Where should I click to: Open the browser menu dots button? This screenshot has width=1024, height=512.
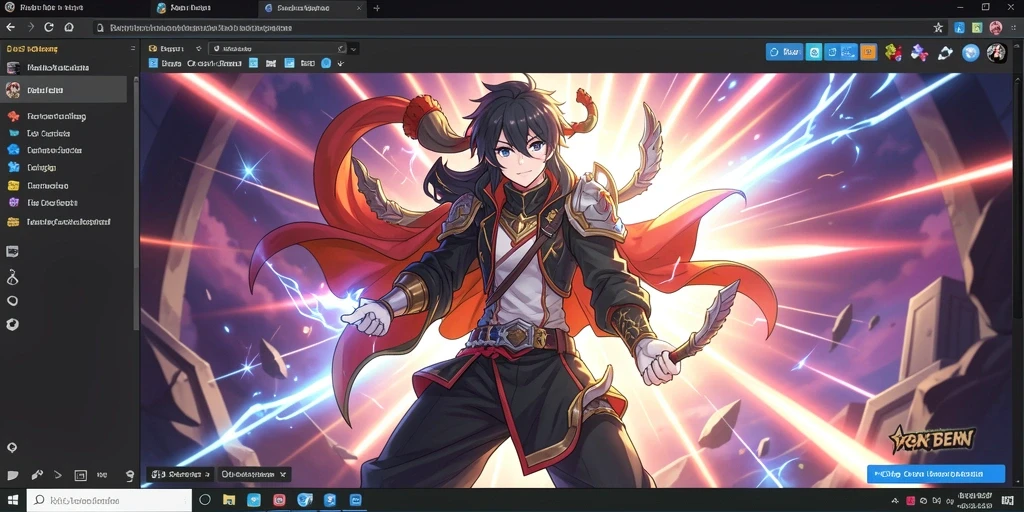[1013, 27]
